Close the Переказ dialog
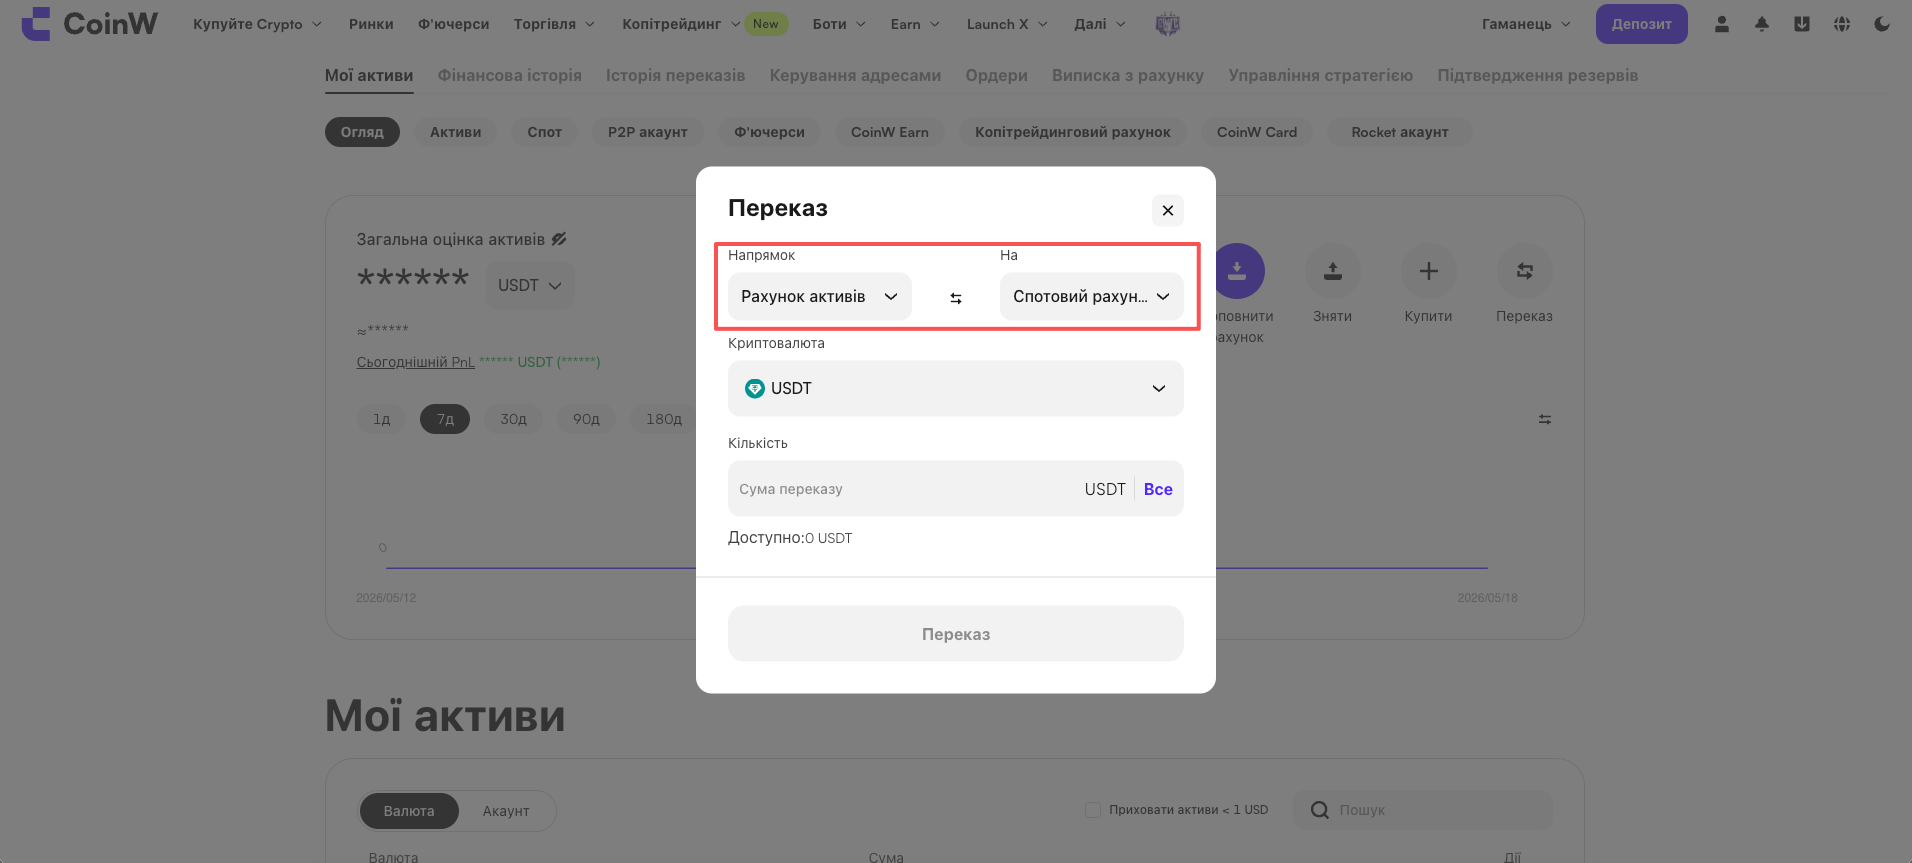The height and width of the screenshot is (863, 1912). [1167, 210]
